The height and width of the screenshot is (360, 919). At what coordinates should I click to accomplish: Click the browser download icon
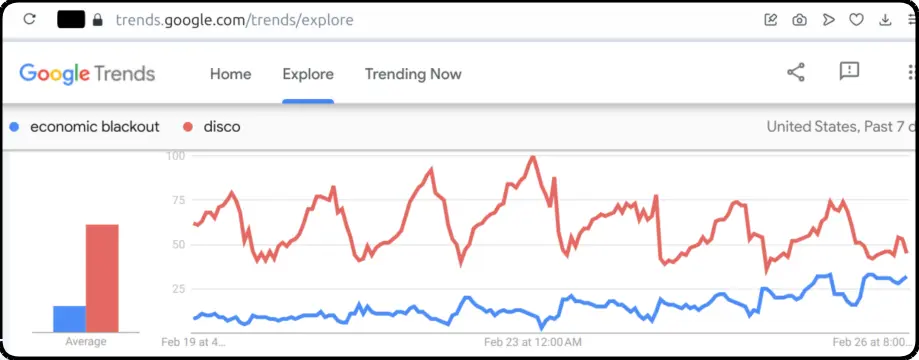[885, 20]
